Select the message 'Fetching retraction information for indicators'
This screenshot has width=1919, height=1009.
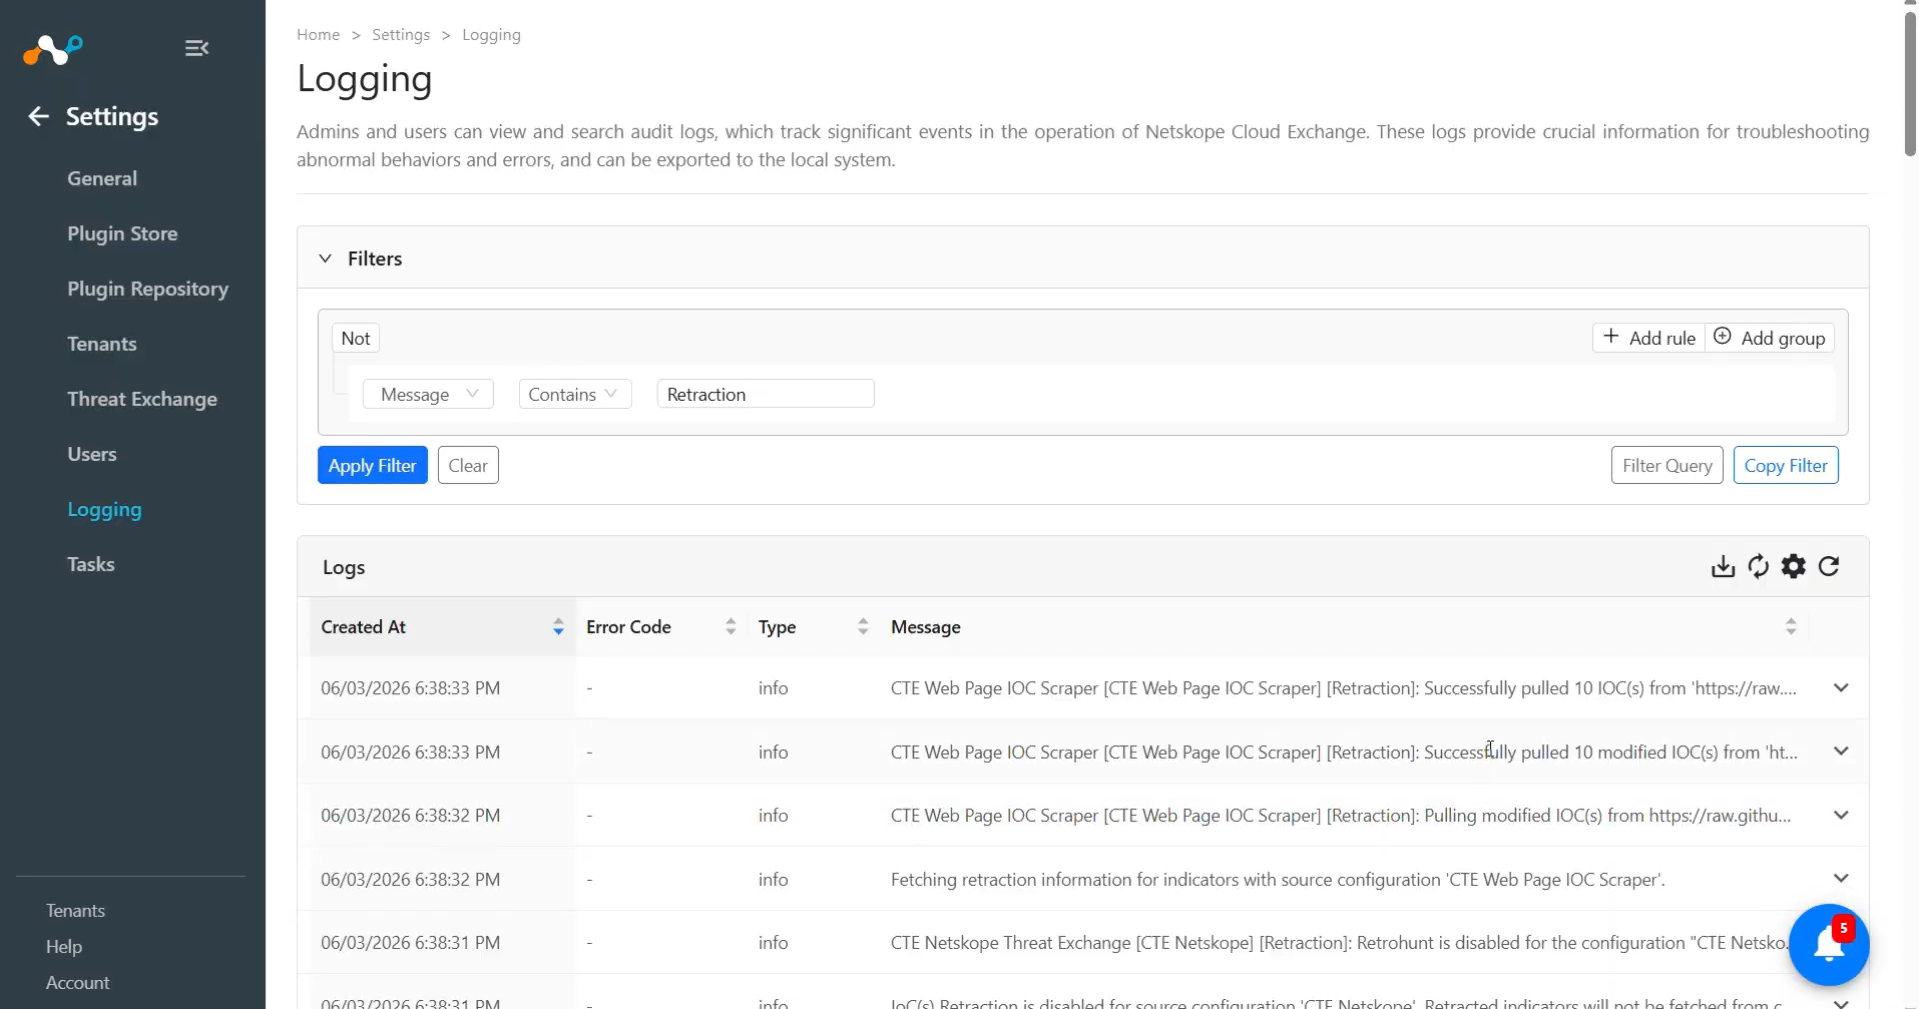[x=1278, y=879]
